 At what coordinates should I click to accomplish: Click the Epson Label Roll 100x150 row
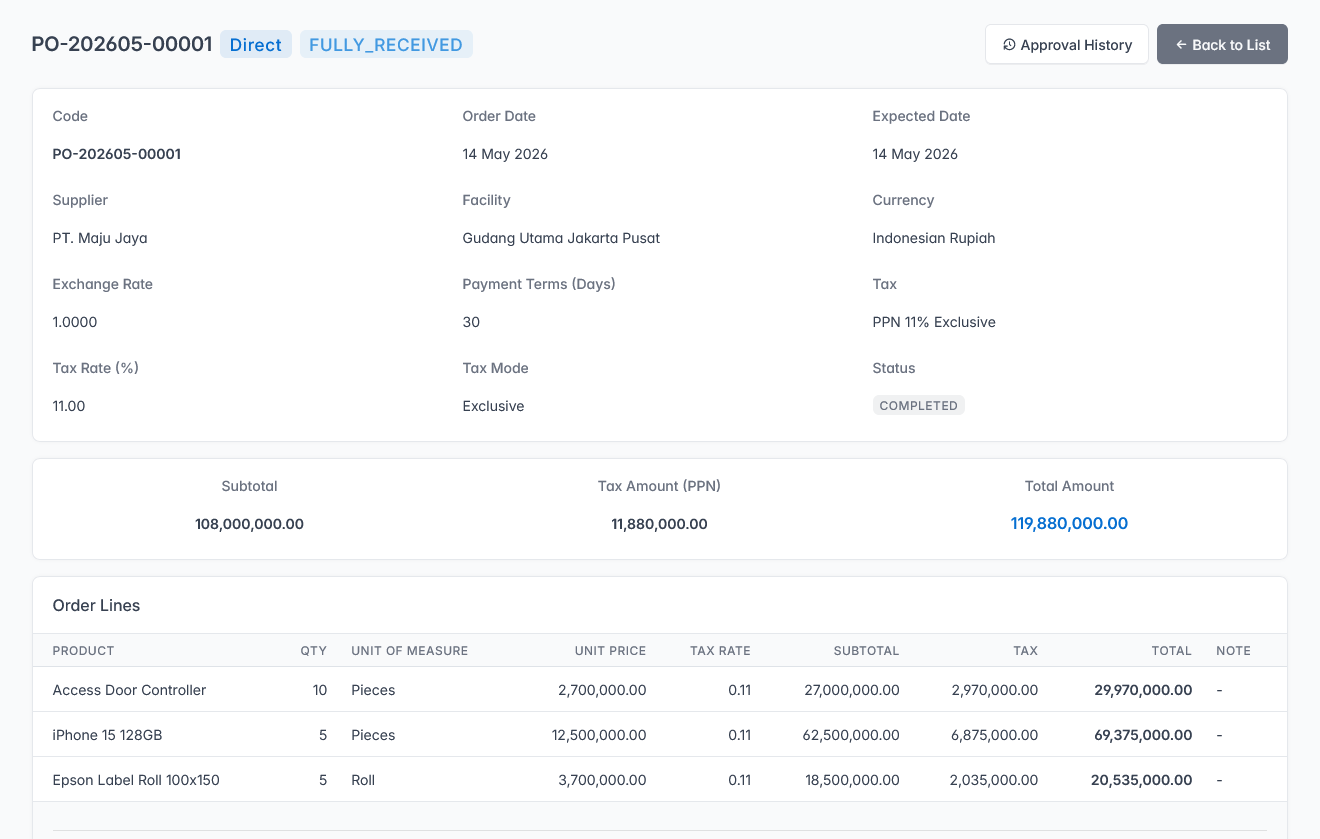pyautogui.click(x=660, y=780)
